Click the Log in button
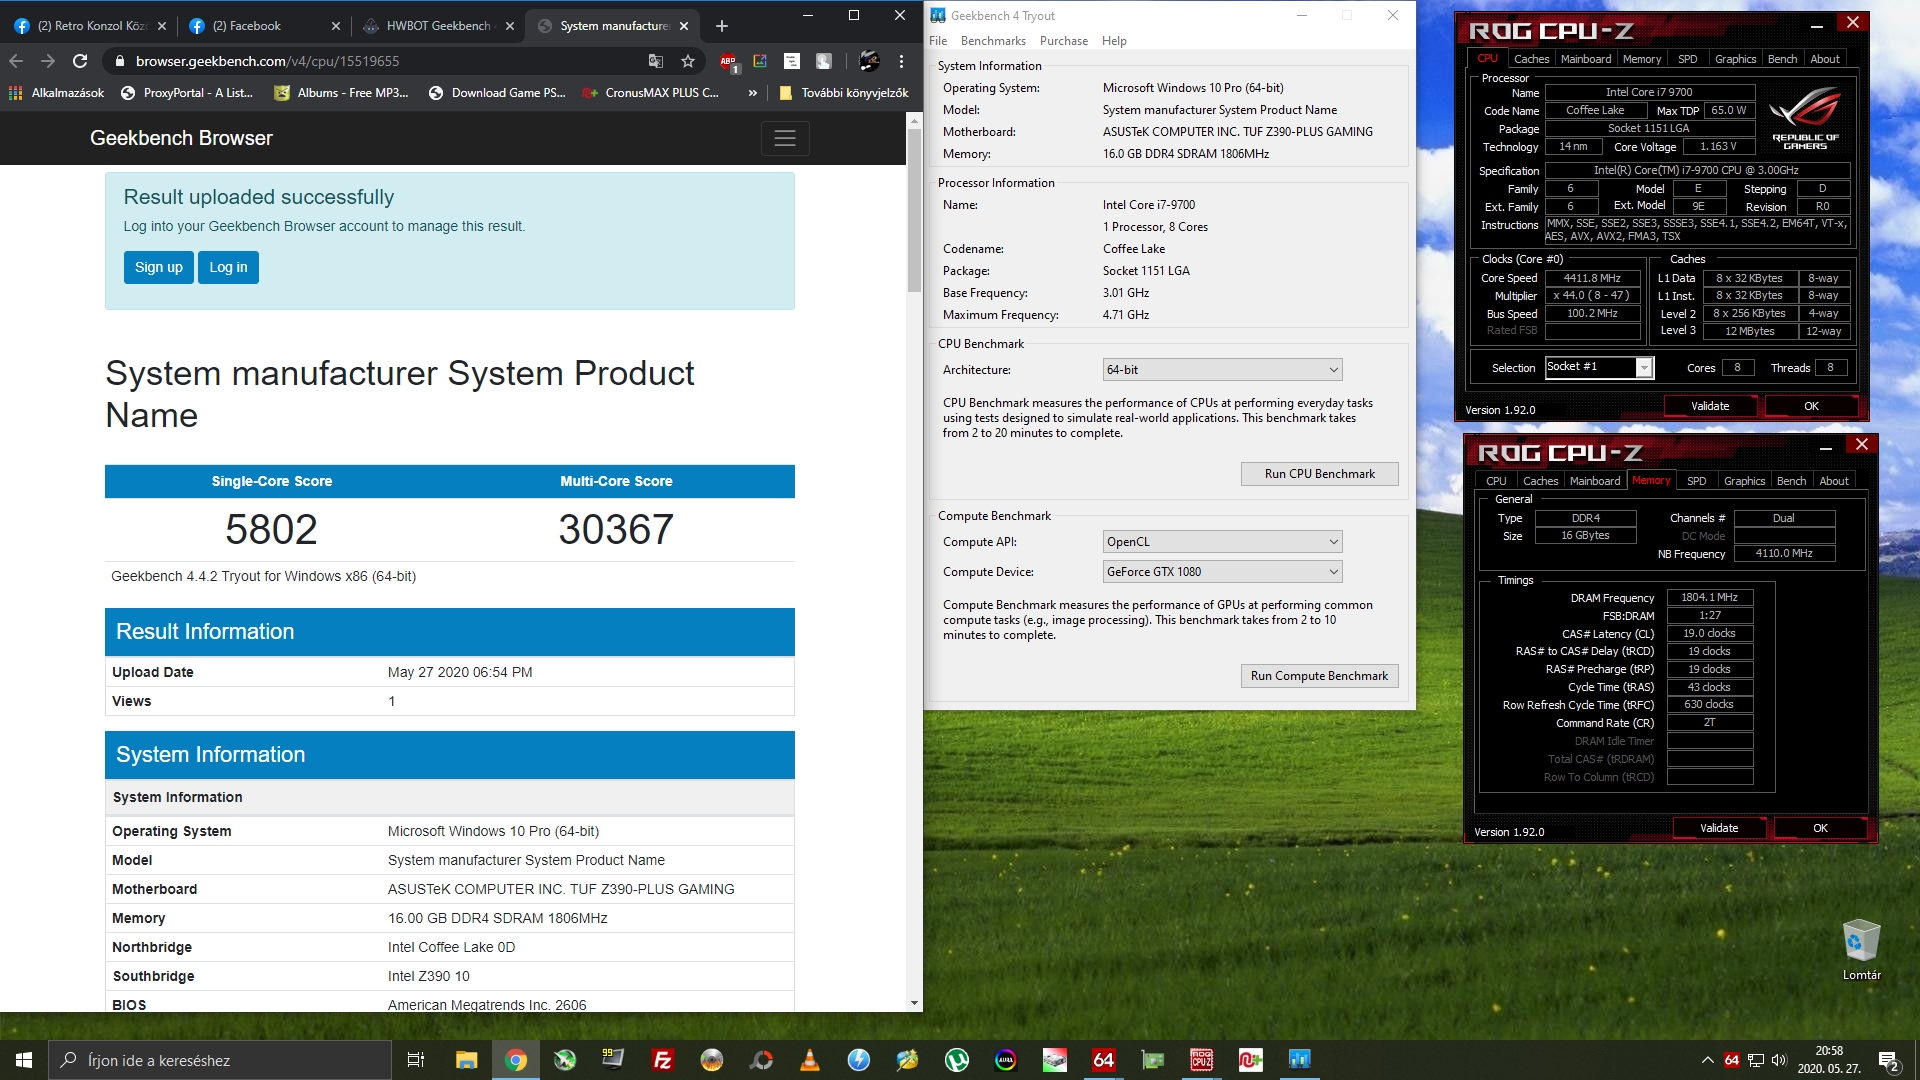Screen dimensions: 1920x1080 point(228,267)
